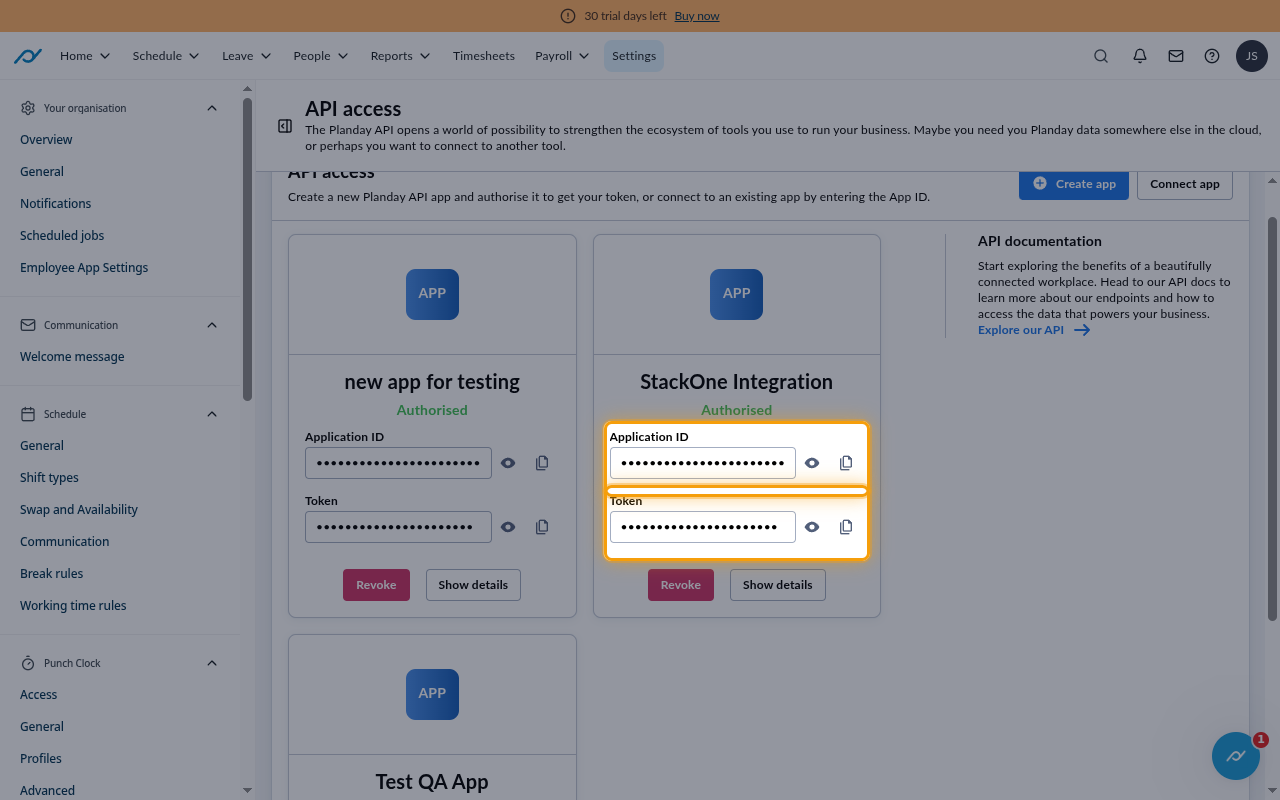The image size is (1280, 800).
Task: Select the Settings navigation item
Action: (x=634, y=56)
